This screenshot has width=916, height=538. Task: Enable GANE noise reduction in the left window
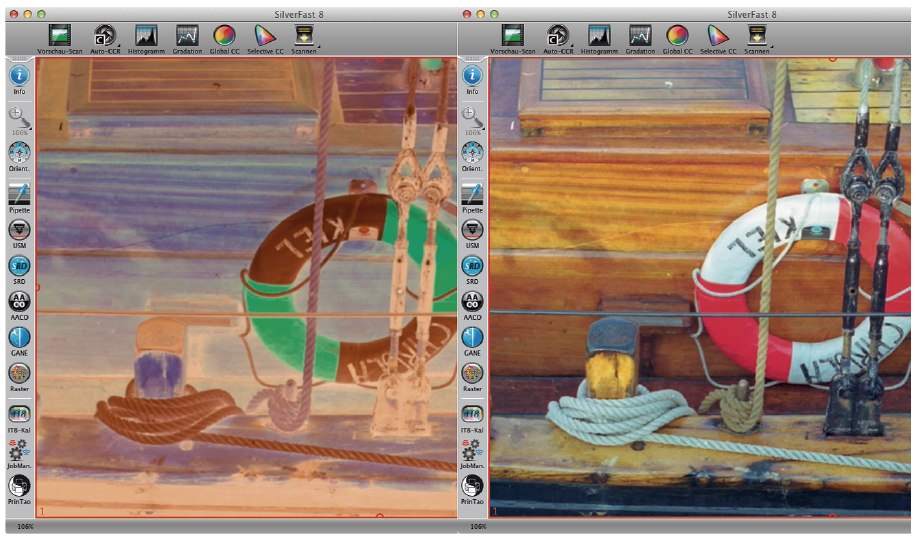20,338
